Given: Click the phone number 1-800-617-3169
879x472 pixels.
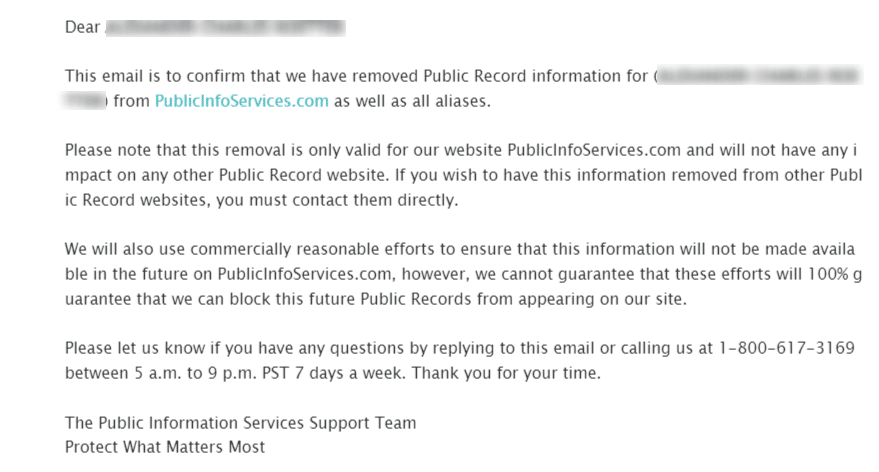Looking at the screenshot, I should point(787,348).
